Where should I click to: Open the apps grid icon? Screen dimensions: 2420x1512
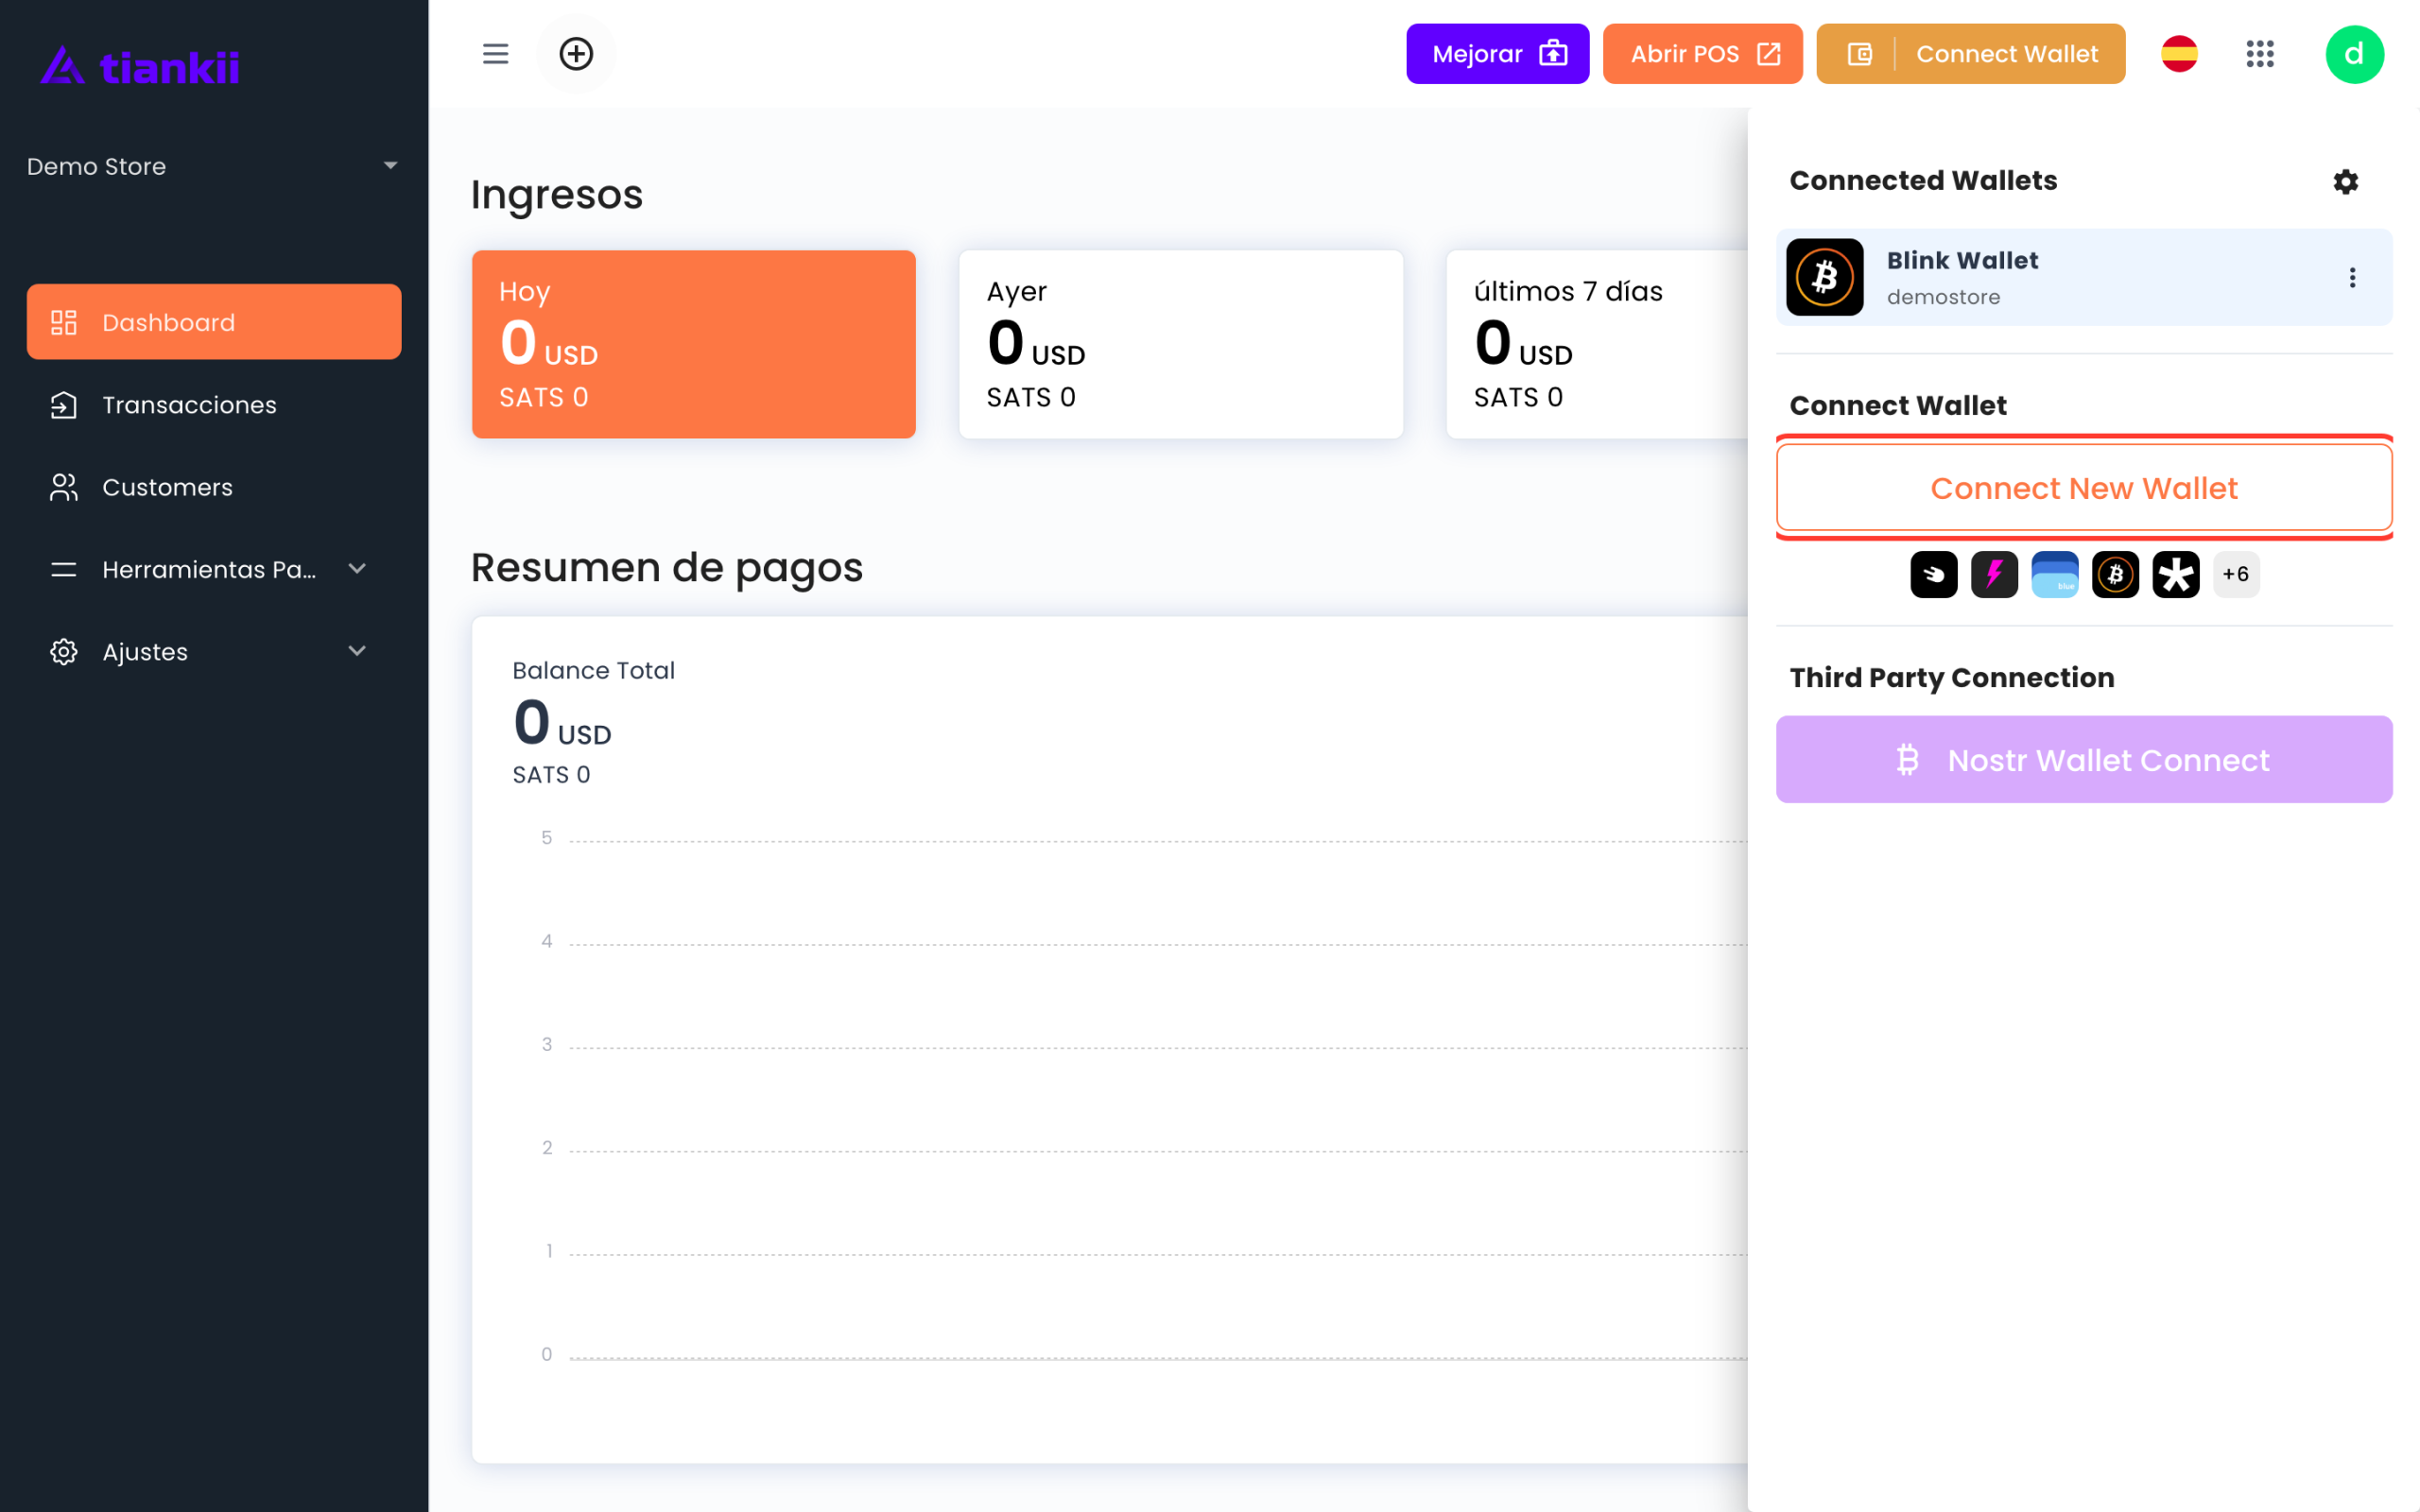(2260, 54)
